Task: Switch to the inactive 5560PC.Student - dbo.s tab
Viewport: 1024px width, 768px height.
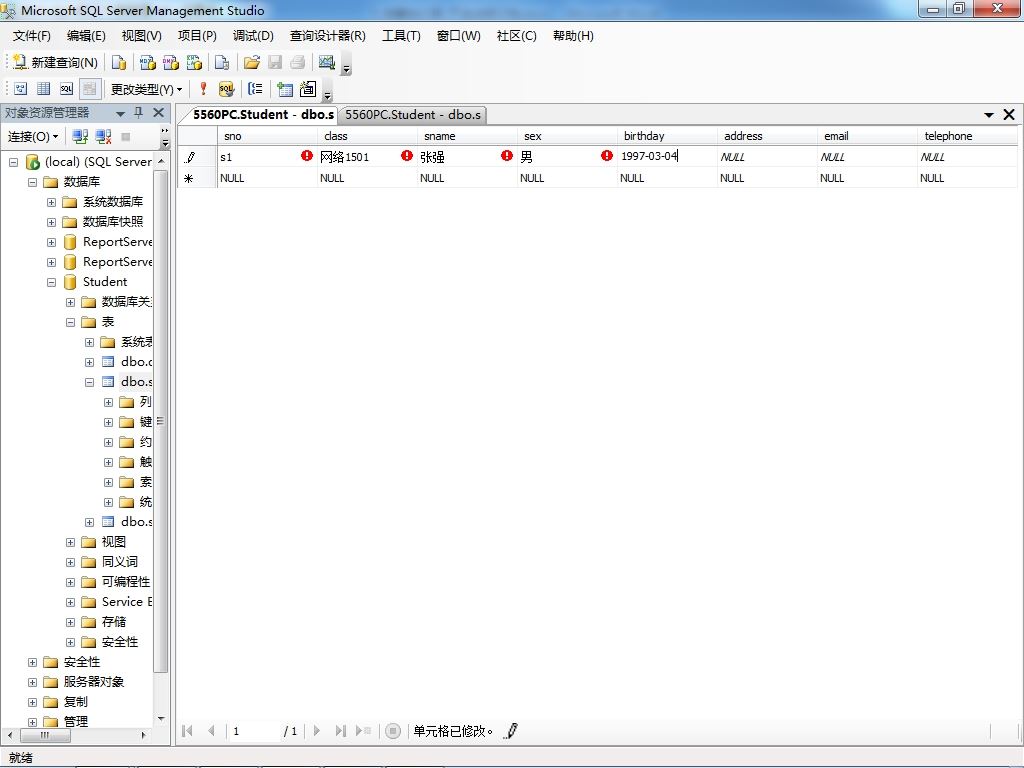Action: click(413, 115)
